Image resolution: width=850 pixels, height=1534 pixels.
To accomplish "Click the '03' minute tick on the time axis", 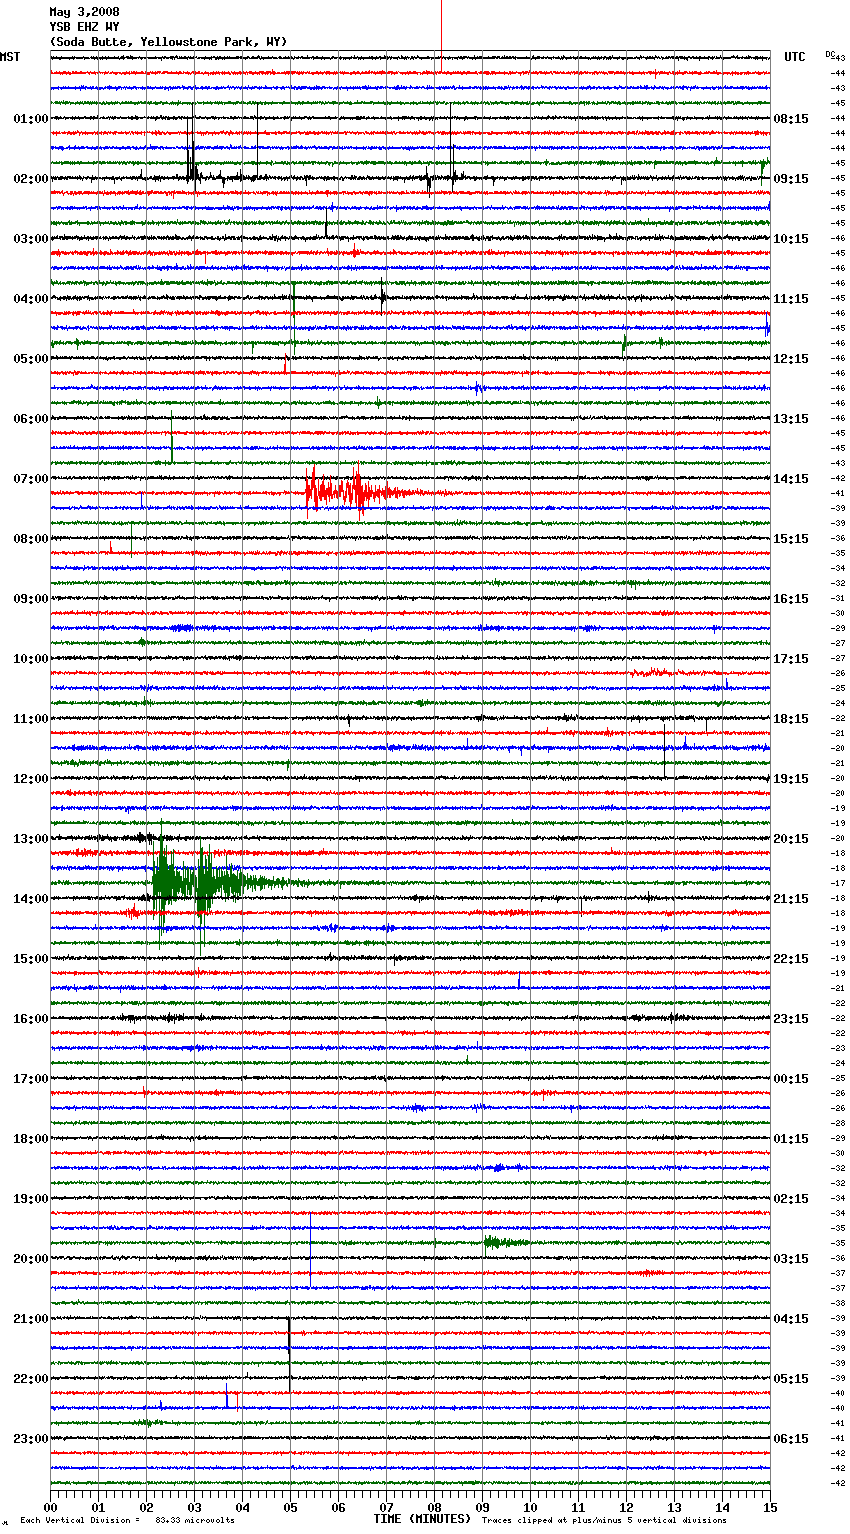I will [195, 1506].
